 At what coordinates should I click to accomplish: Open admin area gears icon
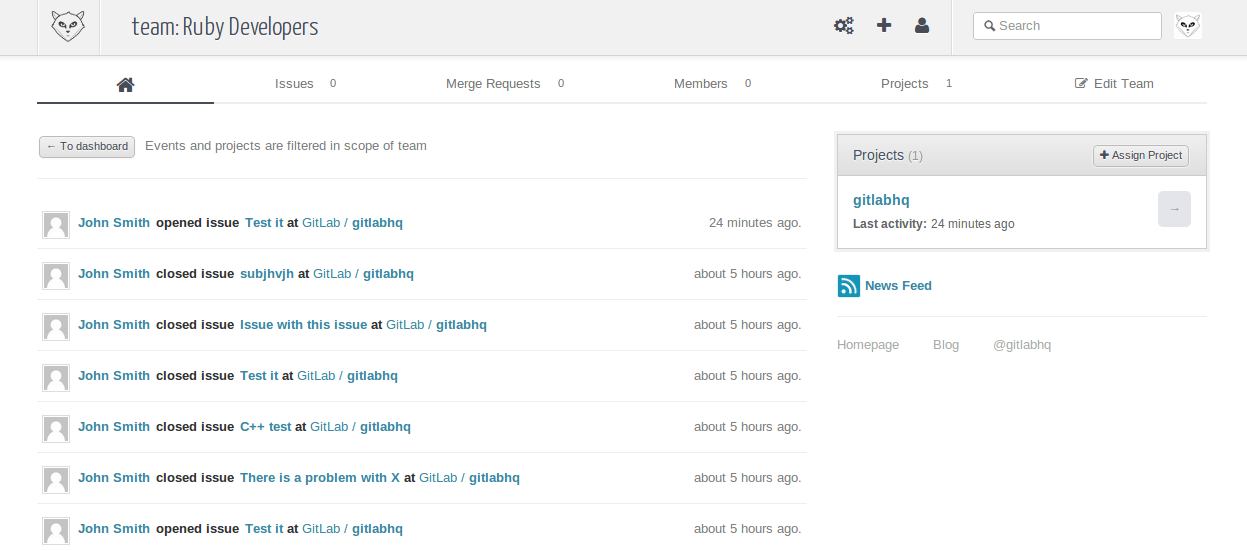pos(844,26)
